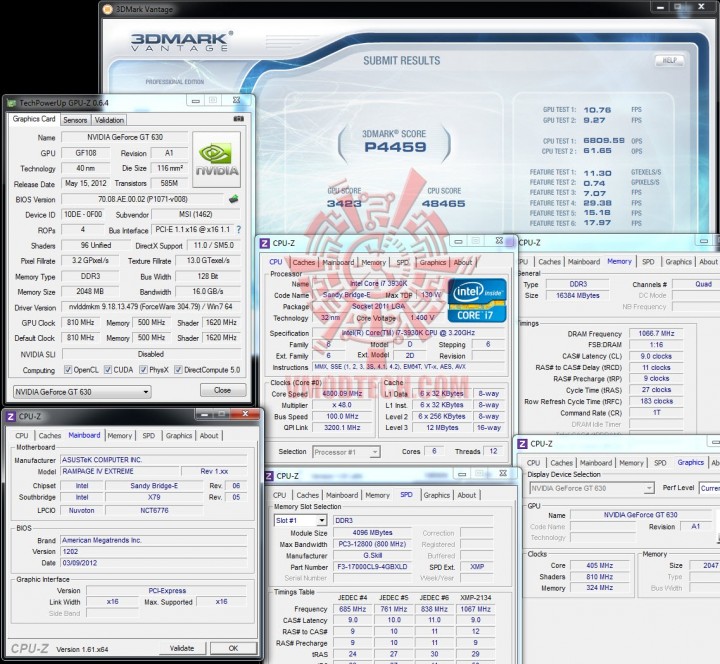Open the Perf Level dropdown in CPU-Z Graphics
The image size is (720, 664).
click(x=709, y=488)
